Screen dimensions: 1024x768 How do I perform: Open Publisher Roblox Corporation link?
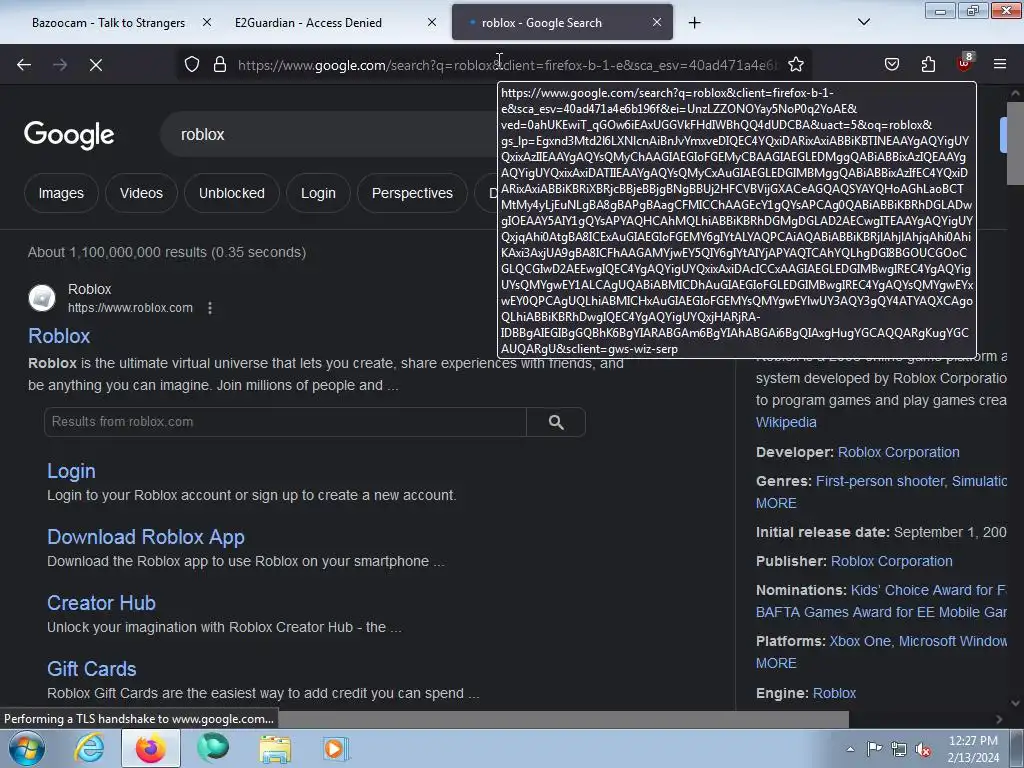point(891,561)
